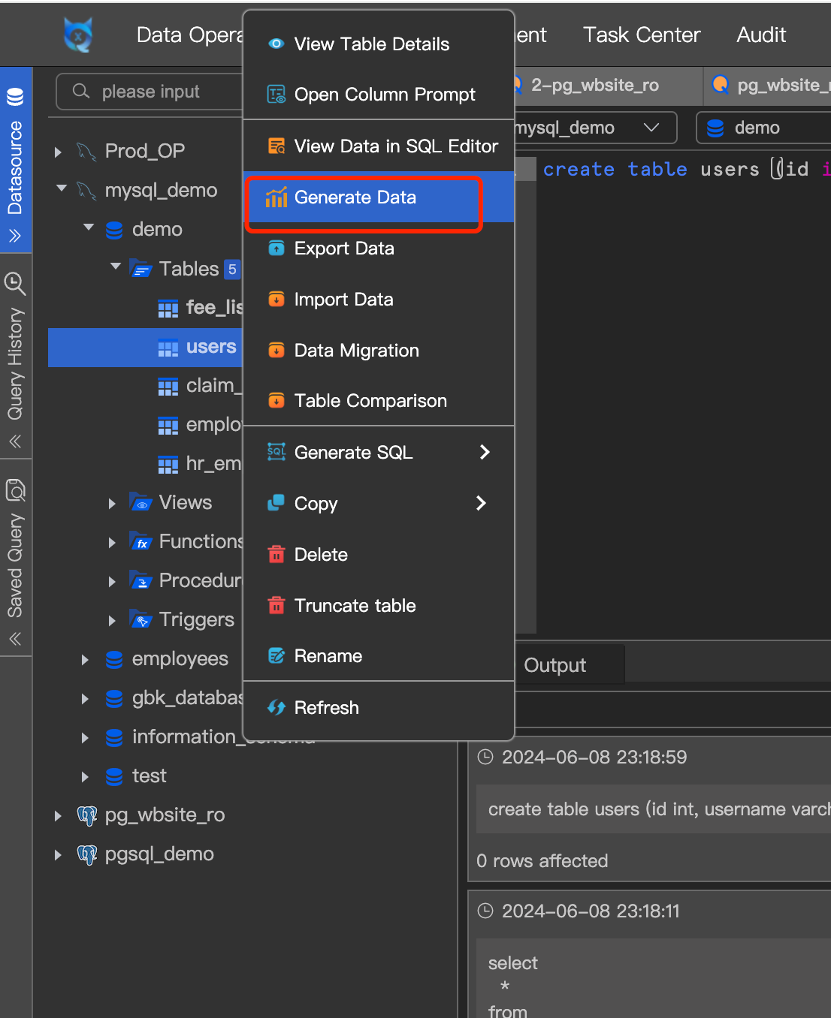Click the 0 rows affected message
832x1018 pixels.
point(542,861)
